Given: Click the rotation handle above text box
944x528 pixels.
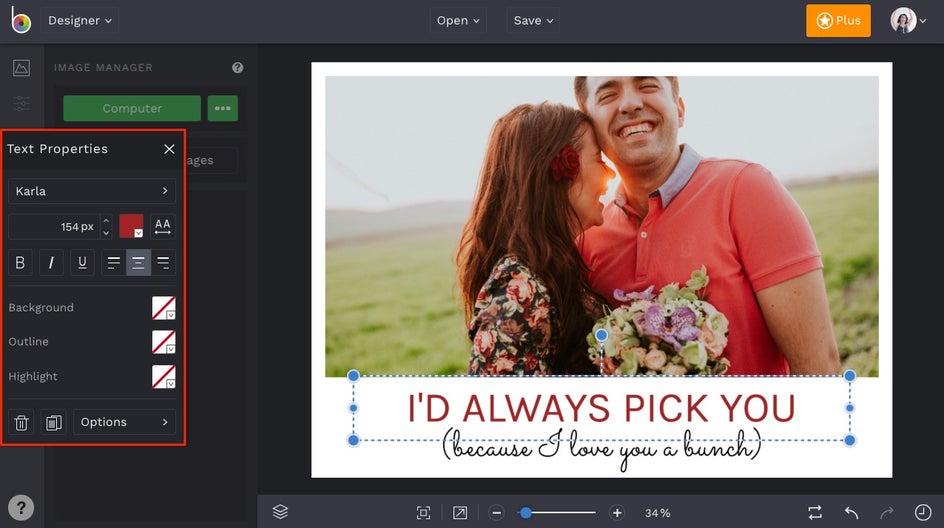Looking at the screenshot, I should tap(601, 335).
